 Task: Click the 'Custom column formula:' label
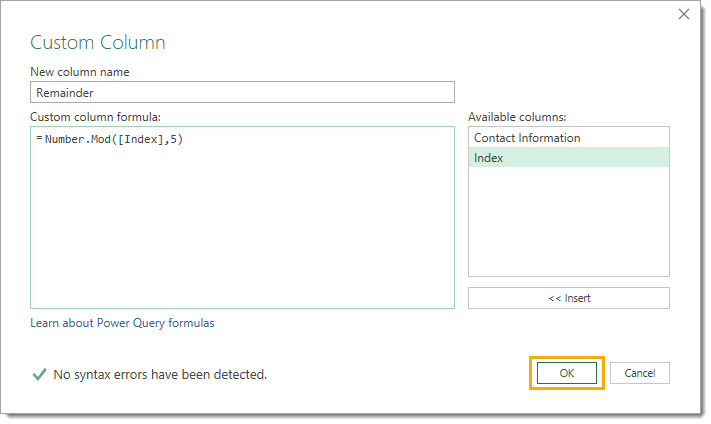tap(95, 117)
